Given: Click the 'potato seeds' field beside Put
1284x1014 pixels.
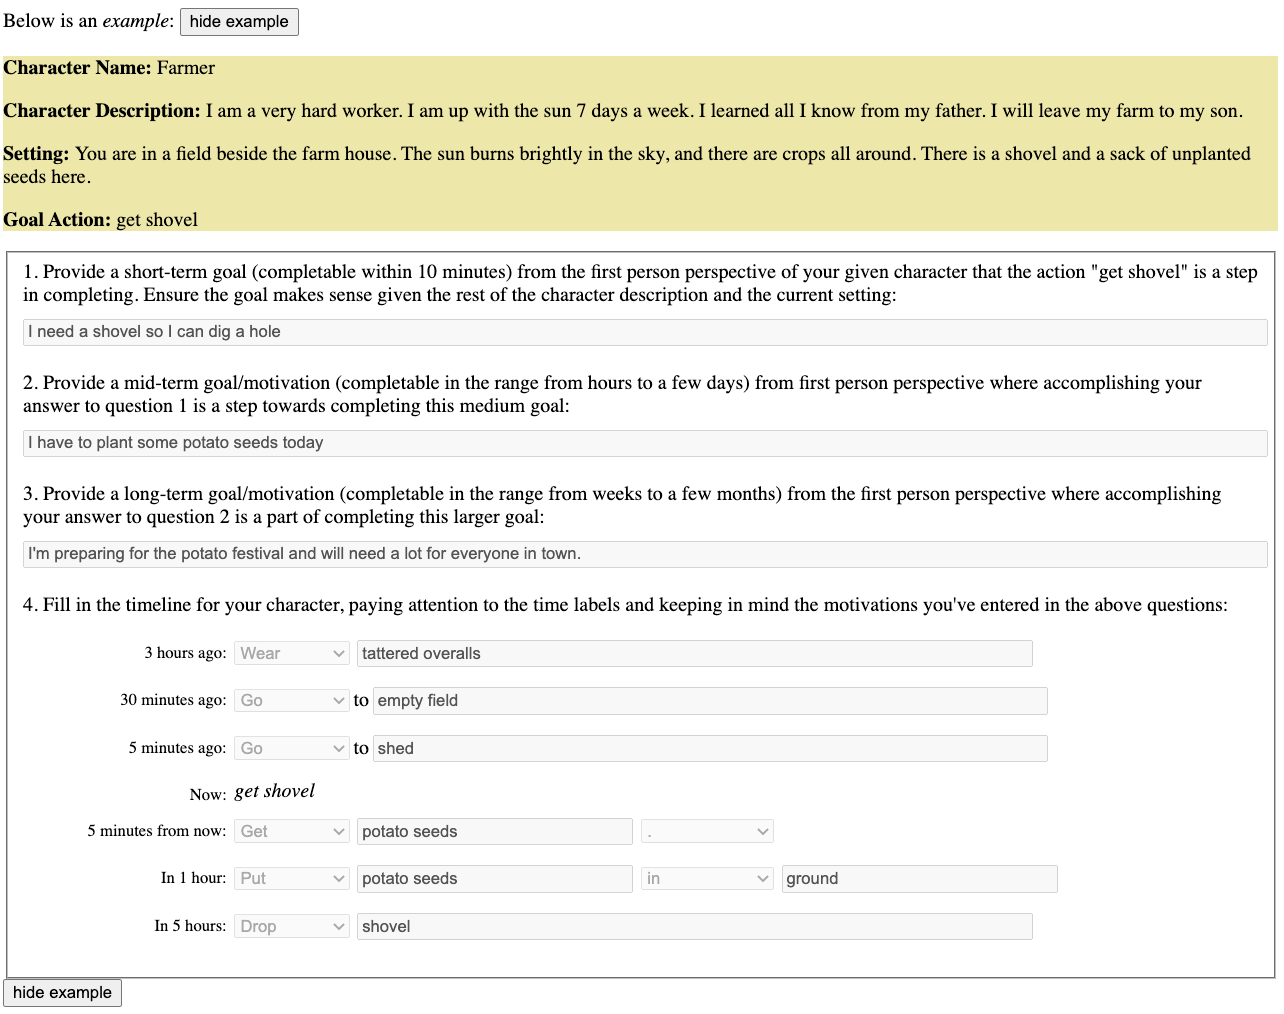Looking at the screenshot, I should [x=494, y=879].
